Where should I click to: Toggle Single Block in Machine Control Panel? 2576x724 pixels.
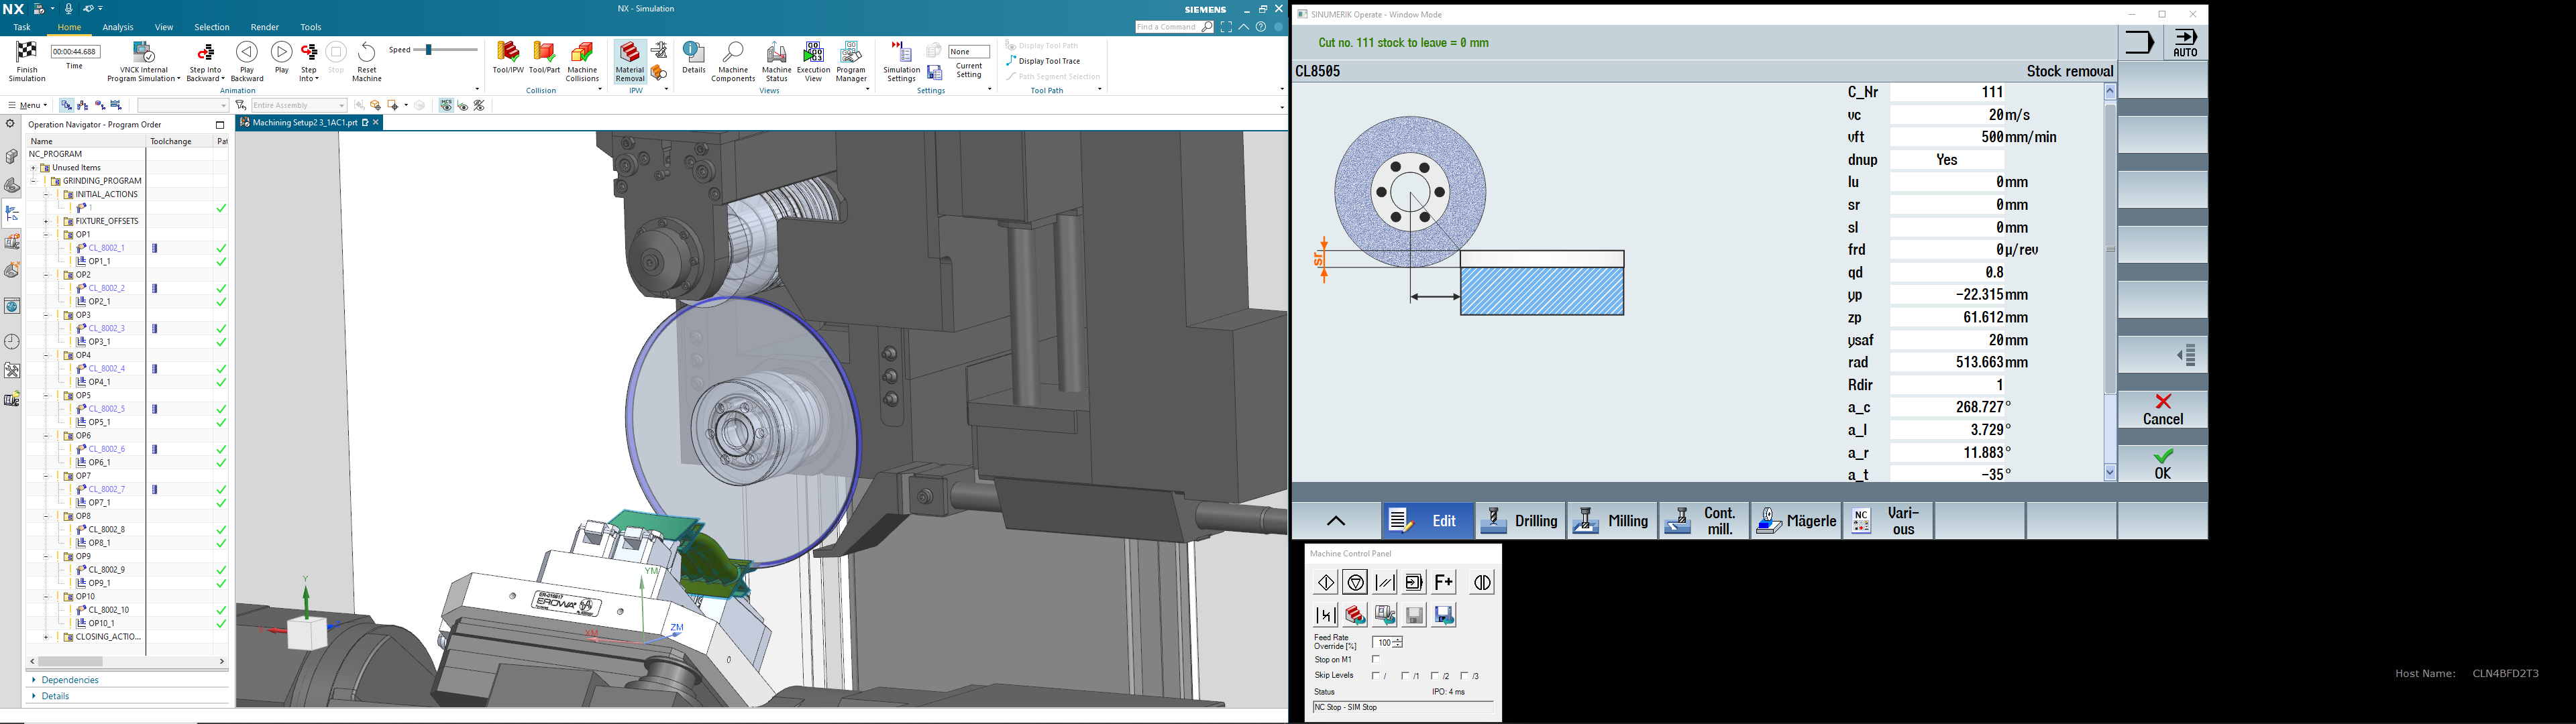click(x=1414, y=582)
